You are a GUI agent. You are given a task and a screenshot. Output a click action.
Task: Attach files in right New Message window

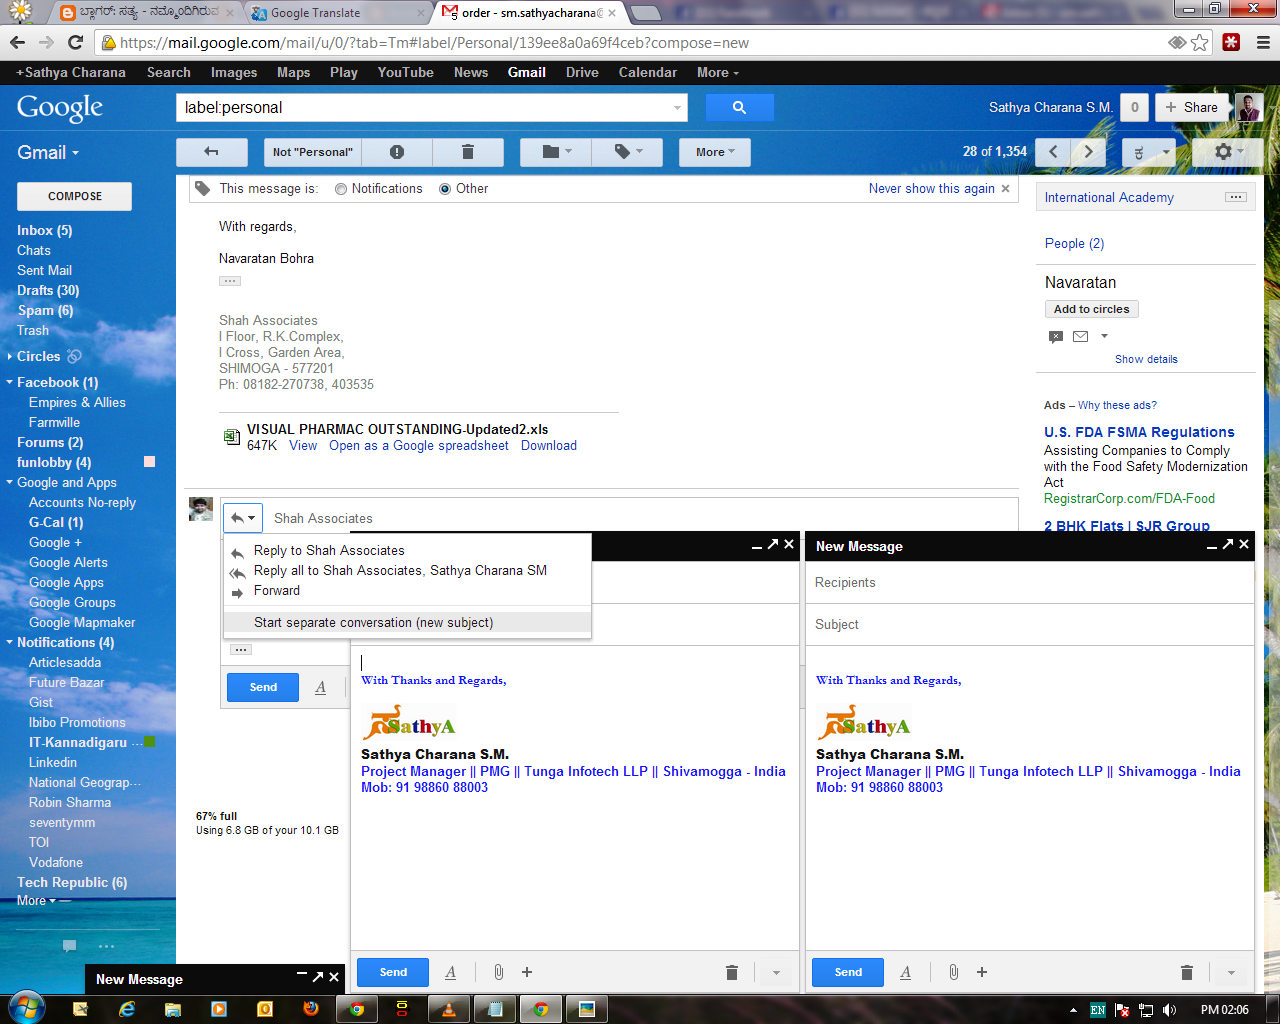point(953,972)
